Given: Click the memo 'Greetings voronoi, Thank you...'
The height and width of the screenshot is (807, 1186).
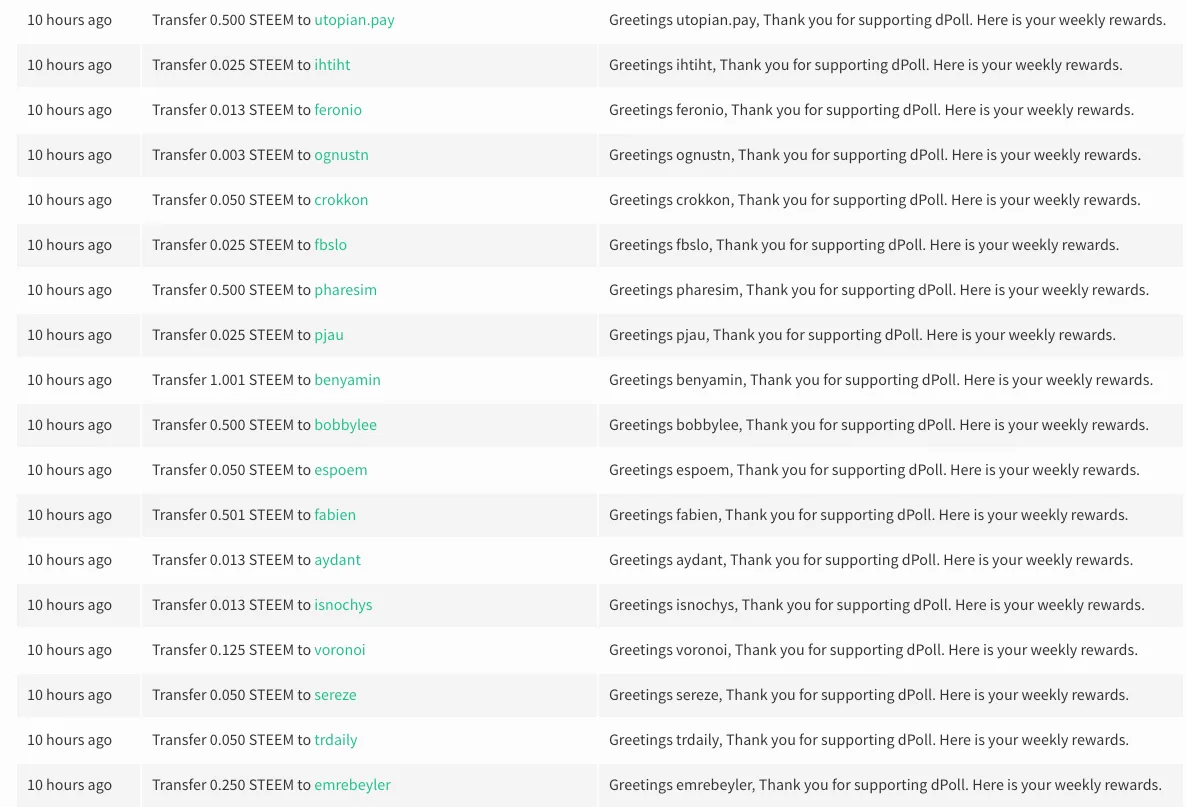Looking at the screenshot, I should [874, 650].
